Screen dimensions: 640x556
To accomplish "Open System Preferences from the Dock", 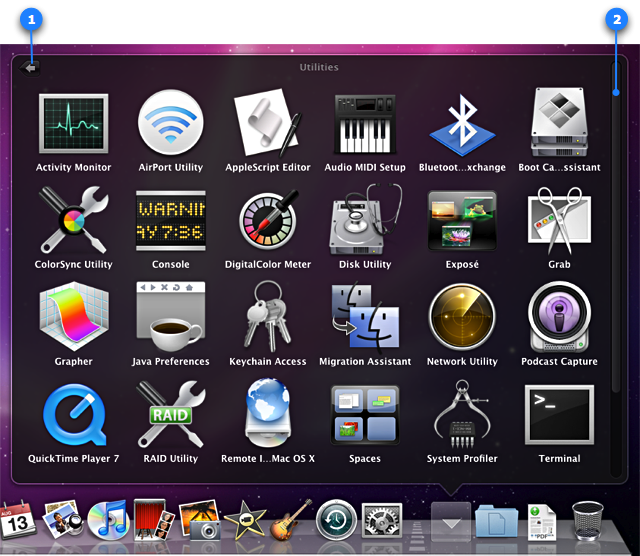I will pos(382,522).
